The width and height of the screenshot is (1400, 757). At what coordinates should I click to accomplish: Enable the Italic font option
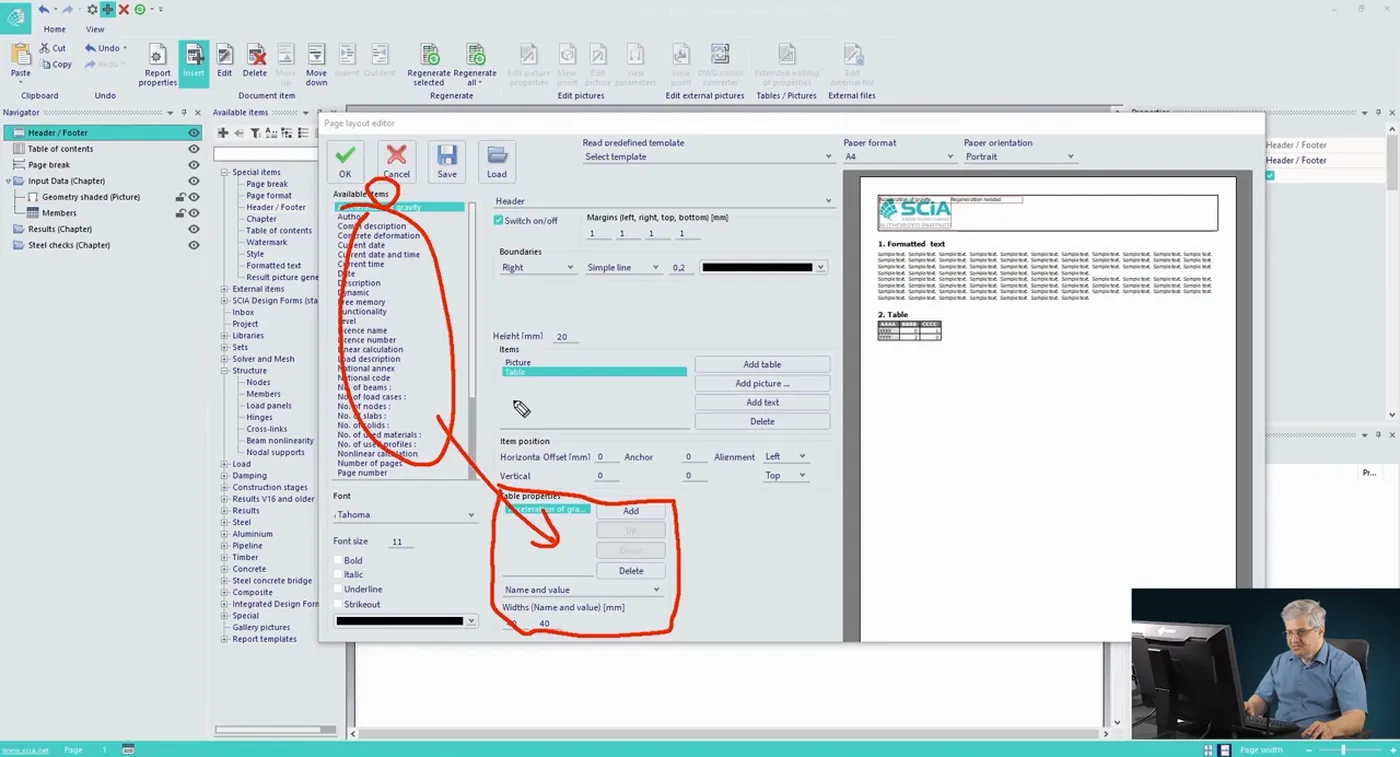point(338,575)
